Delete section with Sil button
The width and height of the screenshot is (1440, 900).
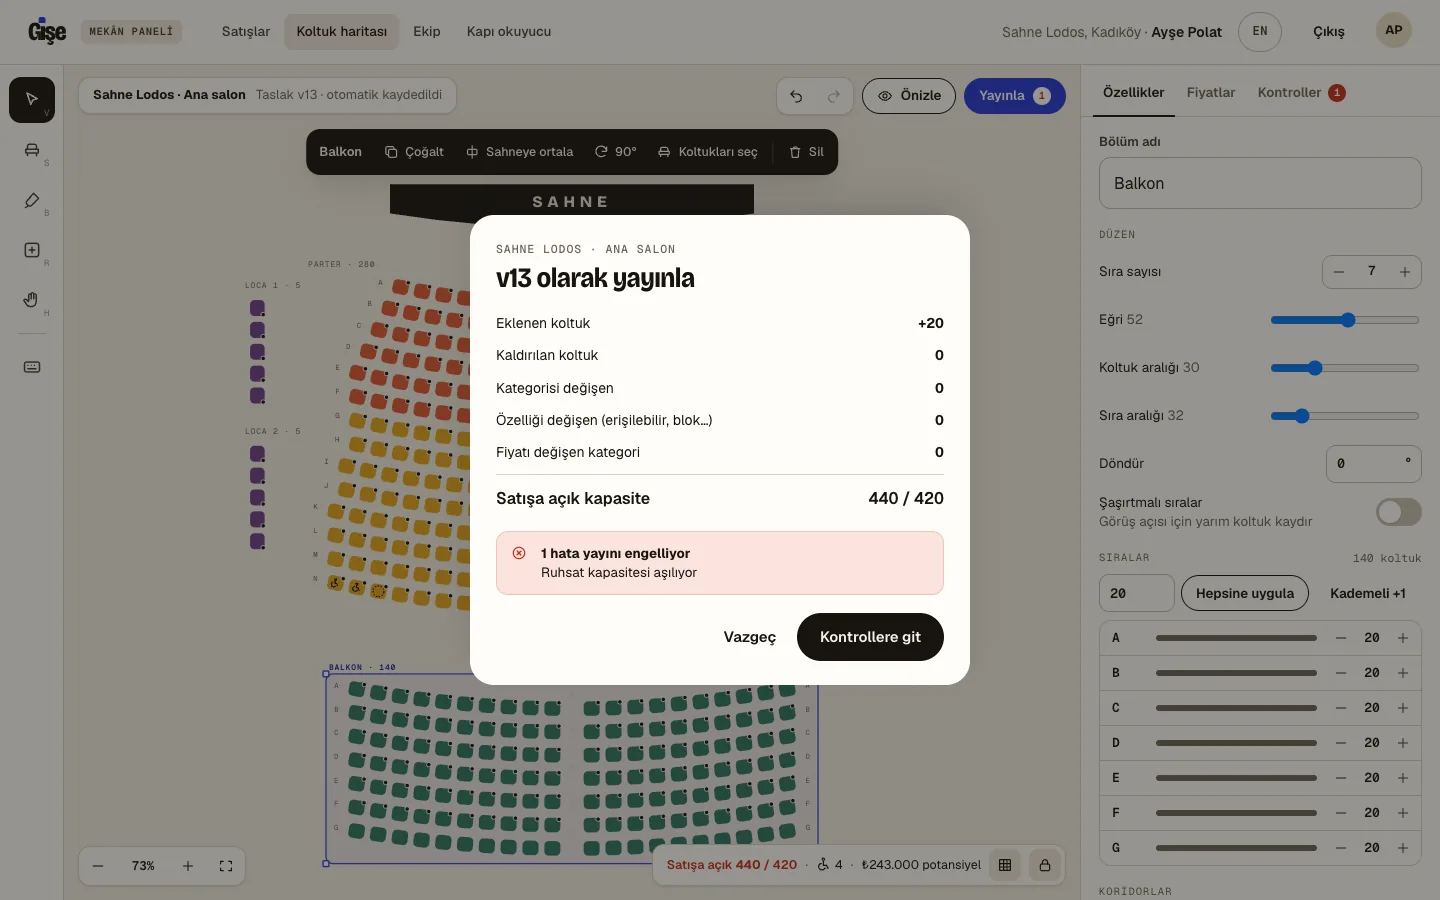pyautogui.click(x=807, y=152)
